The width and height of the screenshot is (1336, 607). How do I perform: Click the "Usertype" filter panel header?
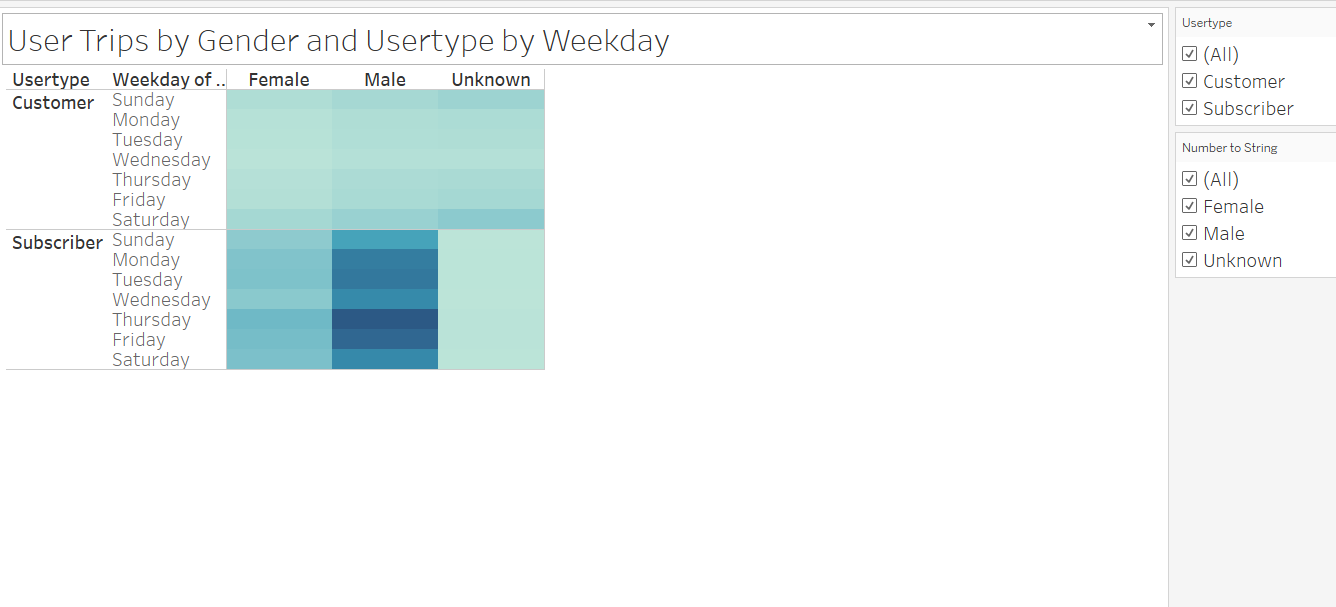1204,22
